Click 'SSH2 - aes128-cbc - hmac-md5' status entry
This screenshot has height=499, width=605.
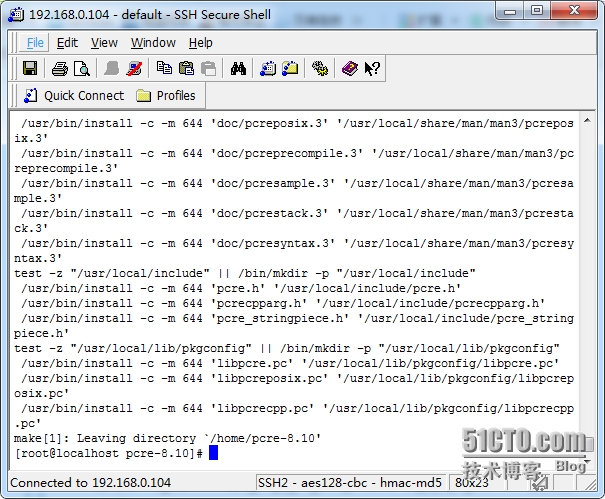coord(350,482)
